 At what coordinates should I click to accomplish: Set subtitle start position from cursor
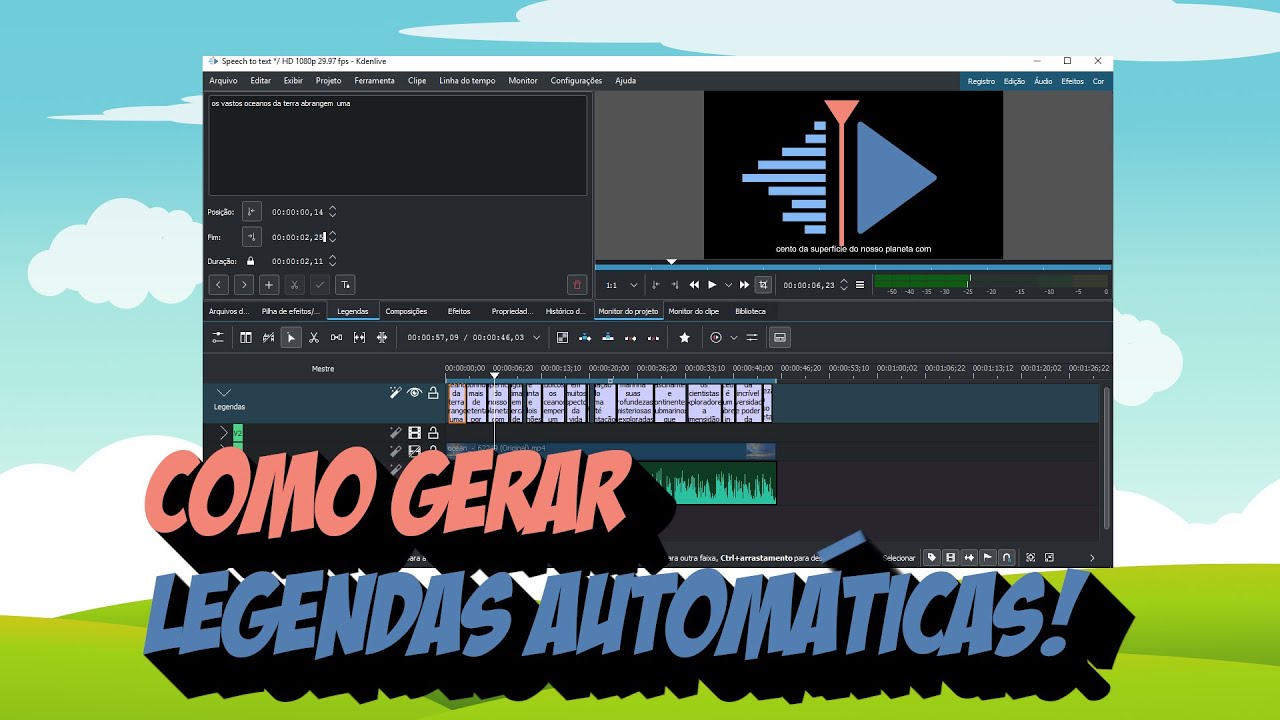pyautogui.click(x=251, y=211)
